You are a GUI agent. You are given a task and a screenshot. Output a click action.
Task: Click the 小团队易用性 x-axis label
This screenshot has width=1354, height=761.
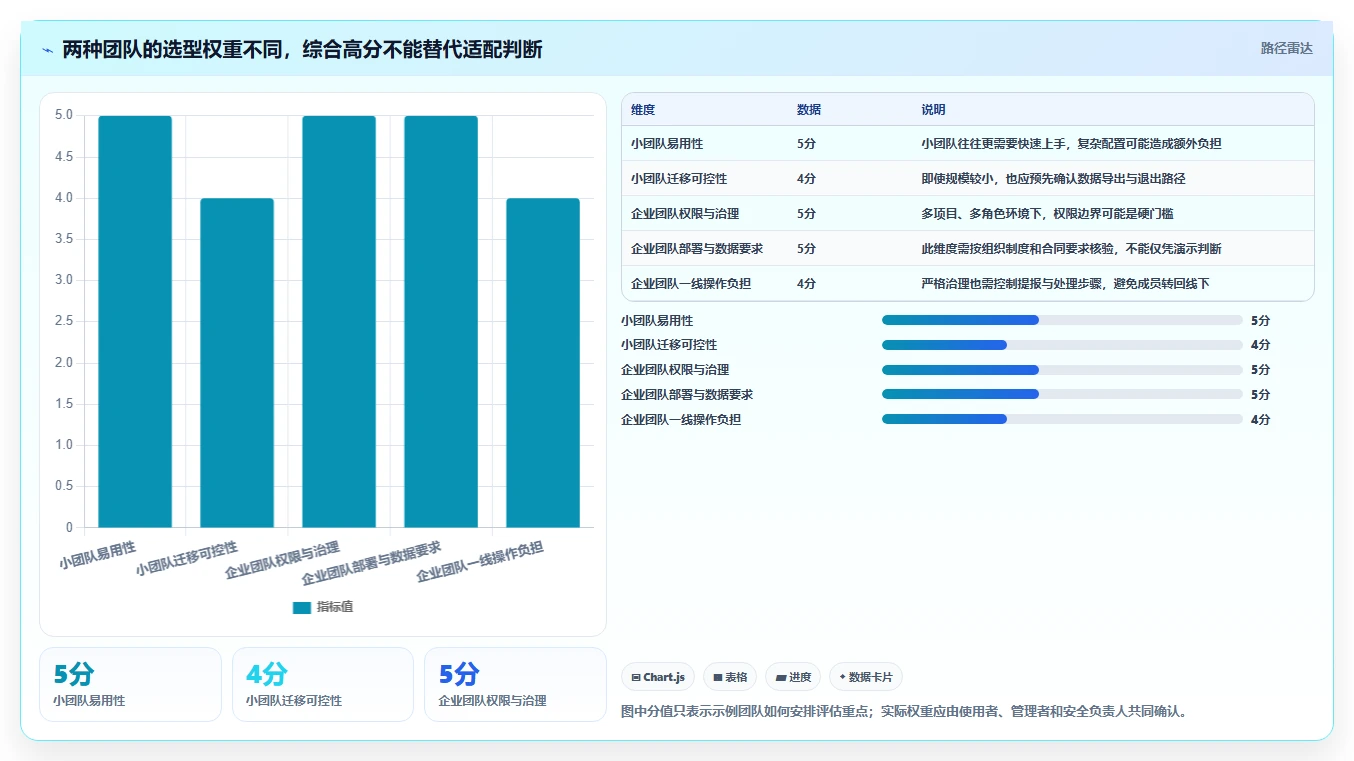[x=97, y=555]
